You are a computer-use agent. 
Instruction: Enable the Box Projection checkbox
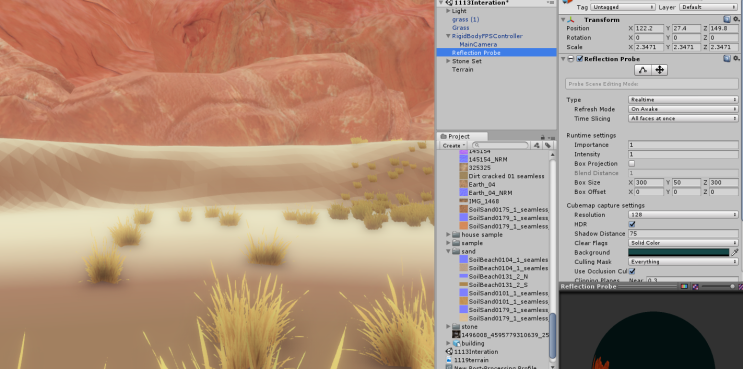pos(632,163)
